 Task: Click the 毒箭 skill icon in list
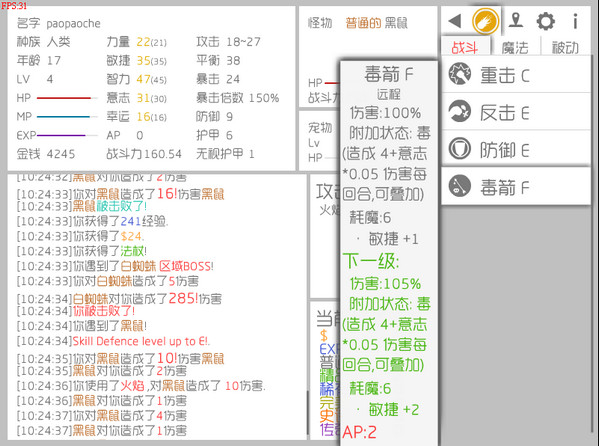point(460,186)
